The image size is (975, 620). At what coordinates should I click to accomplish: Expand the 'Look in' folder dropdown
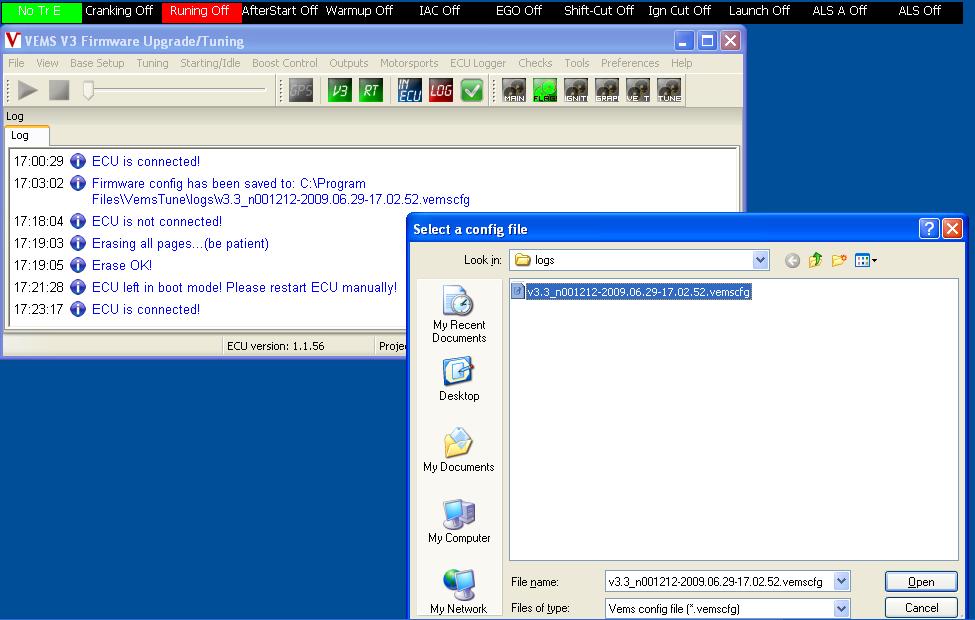(760, 261)
